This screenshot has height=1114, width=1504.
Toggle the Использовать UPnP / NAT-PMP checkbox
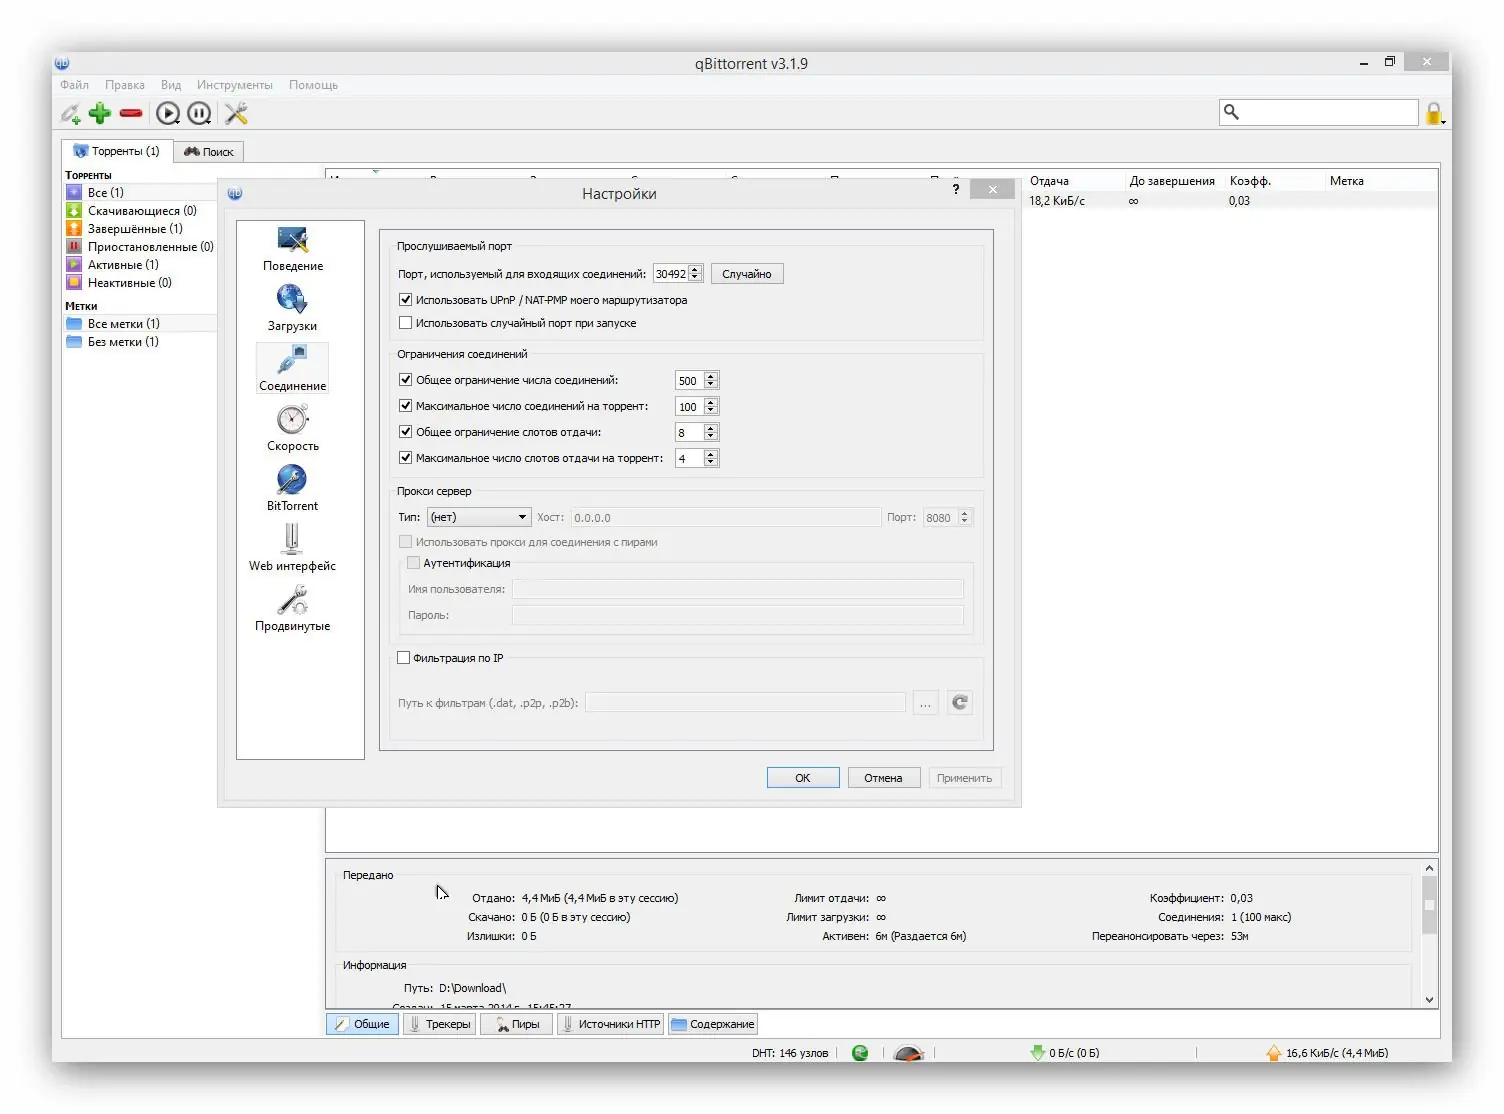405,300
